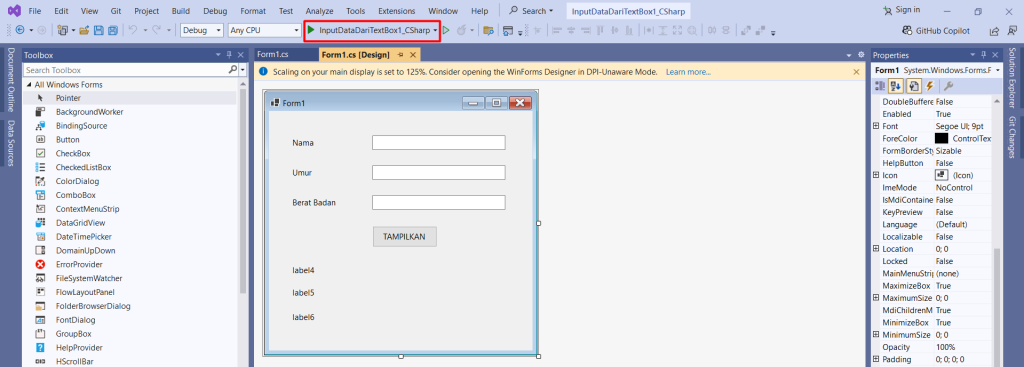Click the Bring to Front layout icon
This screenshot has height=367, width=1024.
(x=746, y=30)
